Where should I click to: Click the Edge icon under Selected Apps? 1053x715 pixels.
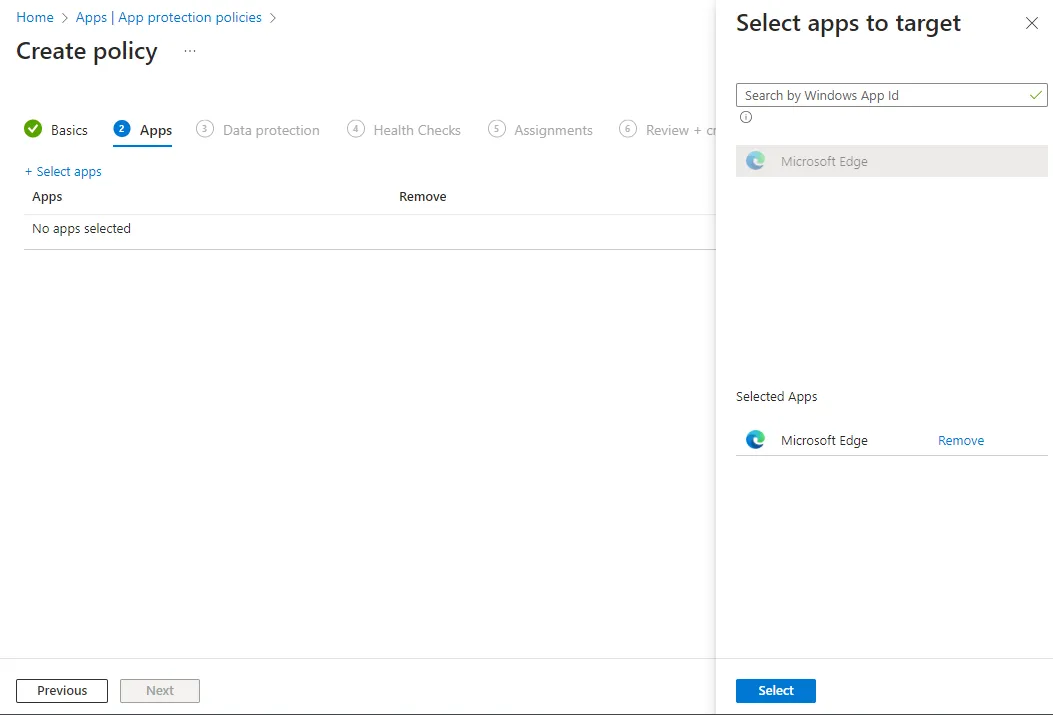click(x=756, y=440)
